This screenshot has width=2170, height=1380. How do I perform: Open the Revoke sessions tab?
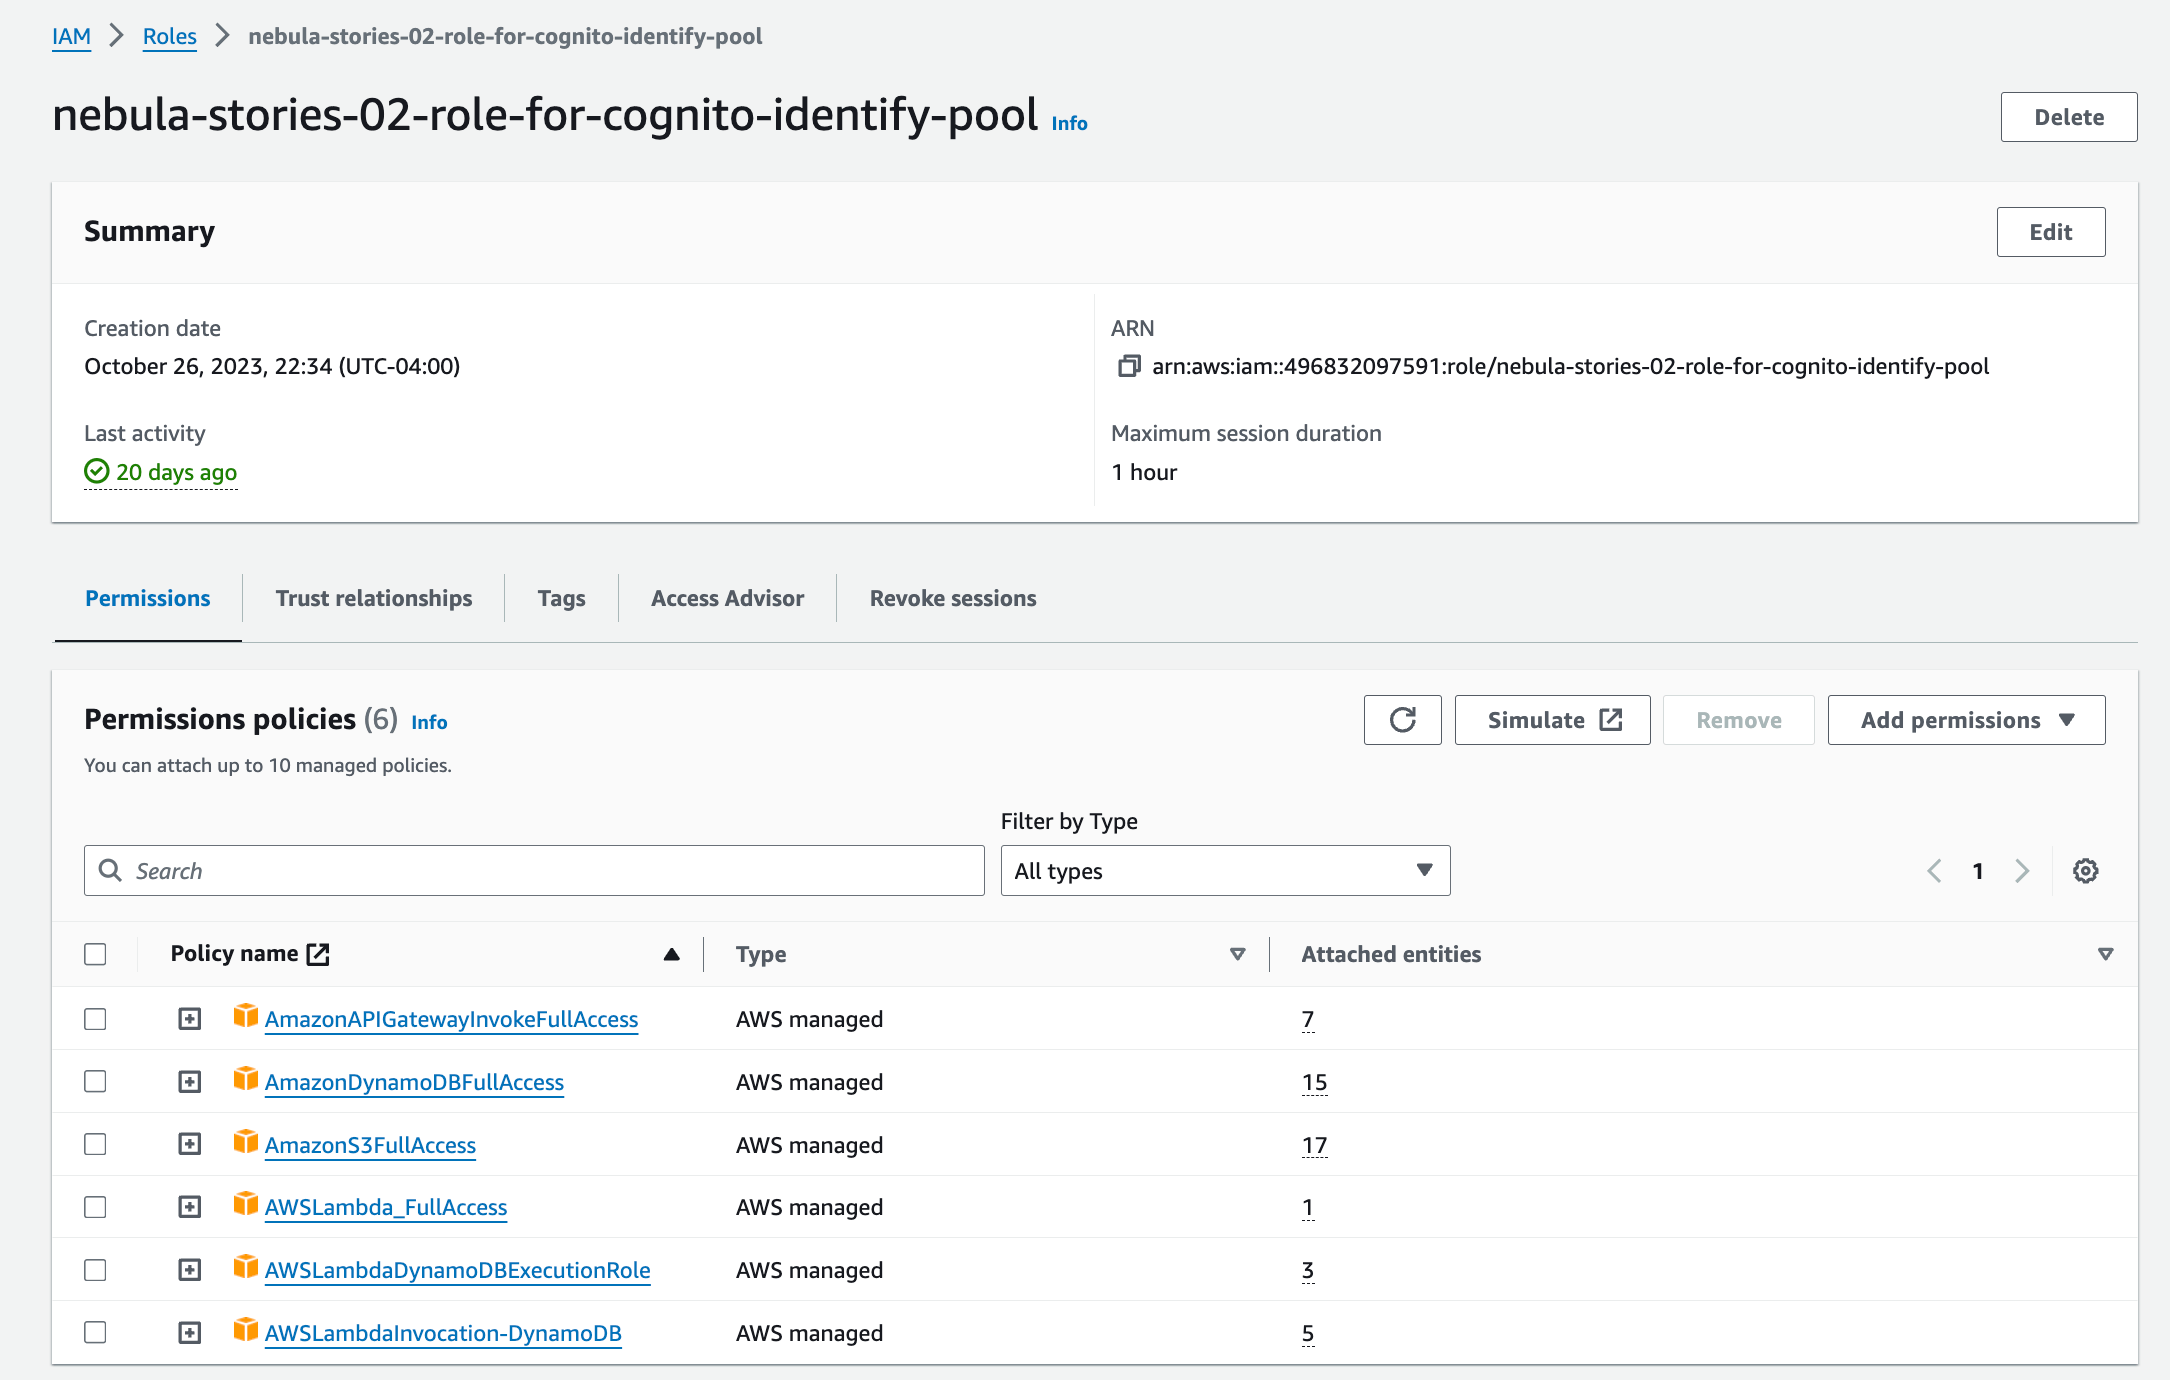[x=952, y=597]
